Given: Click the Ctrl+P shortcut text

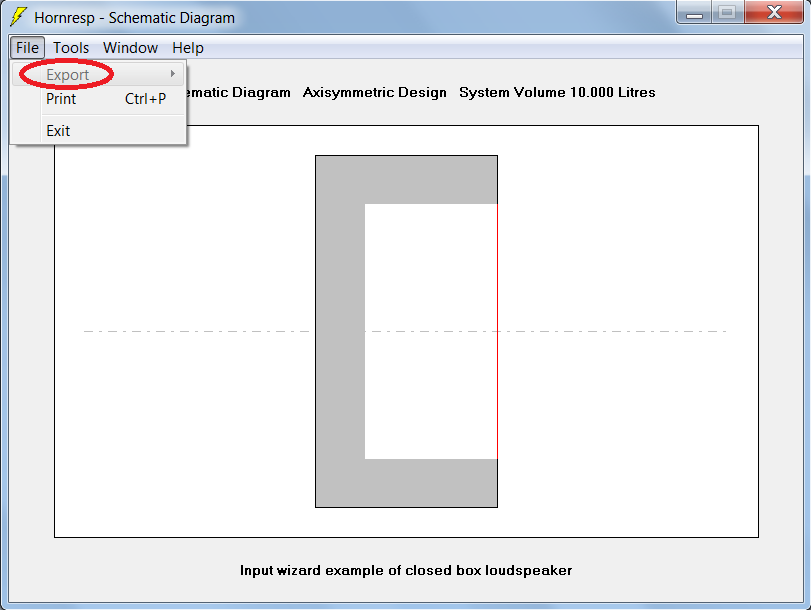Looking at the screenshot, I should coord(145,99).
